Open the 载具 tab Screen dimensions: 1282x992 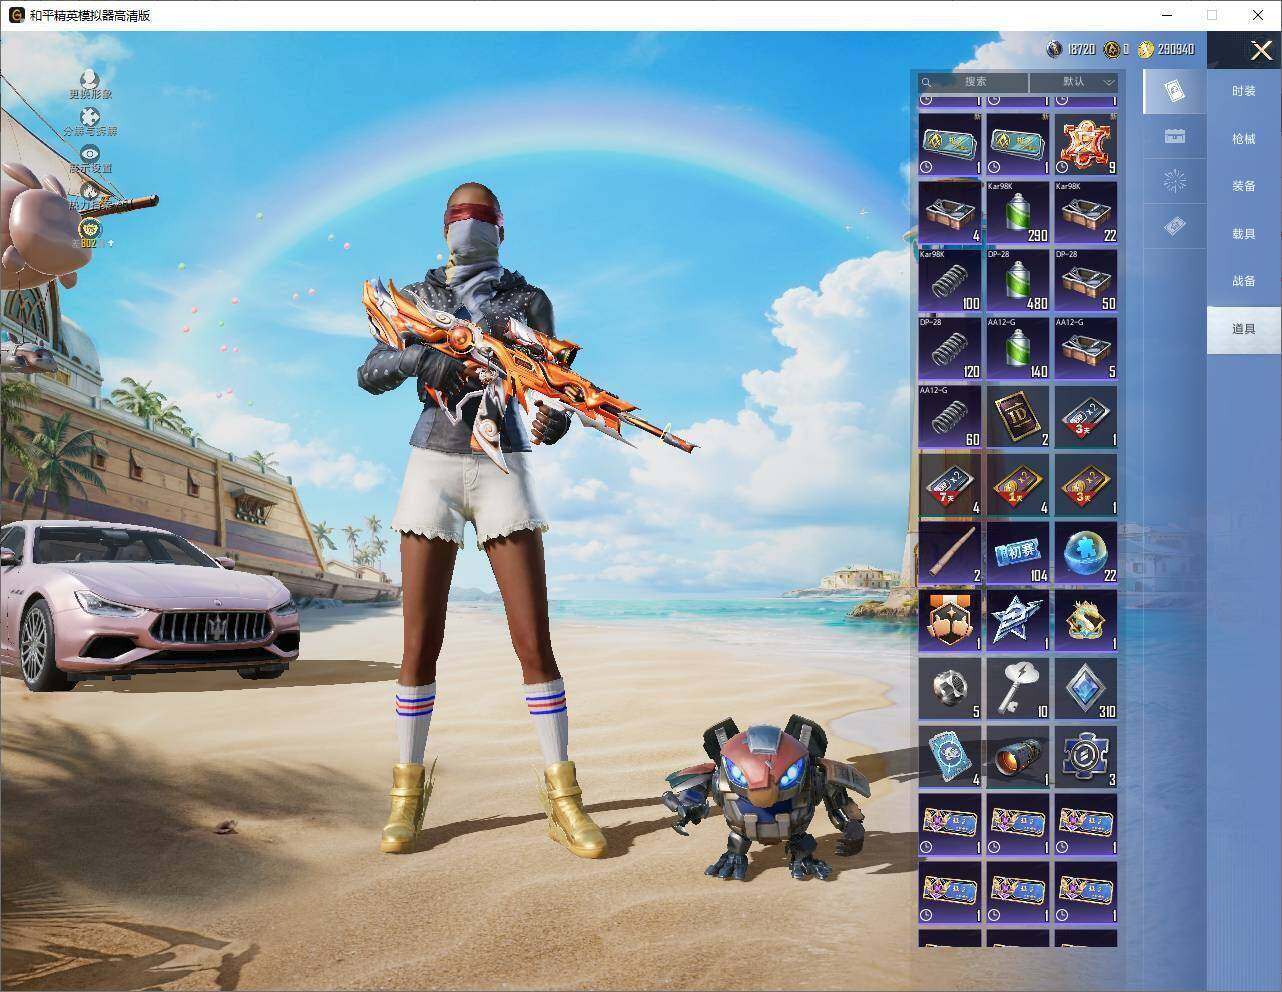(1244, 234)
